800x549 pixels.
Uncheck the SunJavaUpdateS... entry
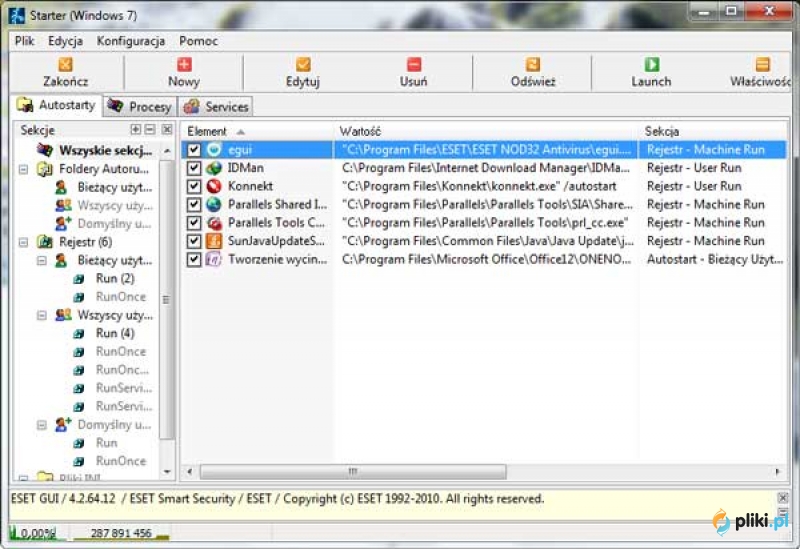tap(194, 241)
